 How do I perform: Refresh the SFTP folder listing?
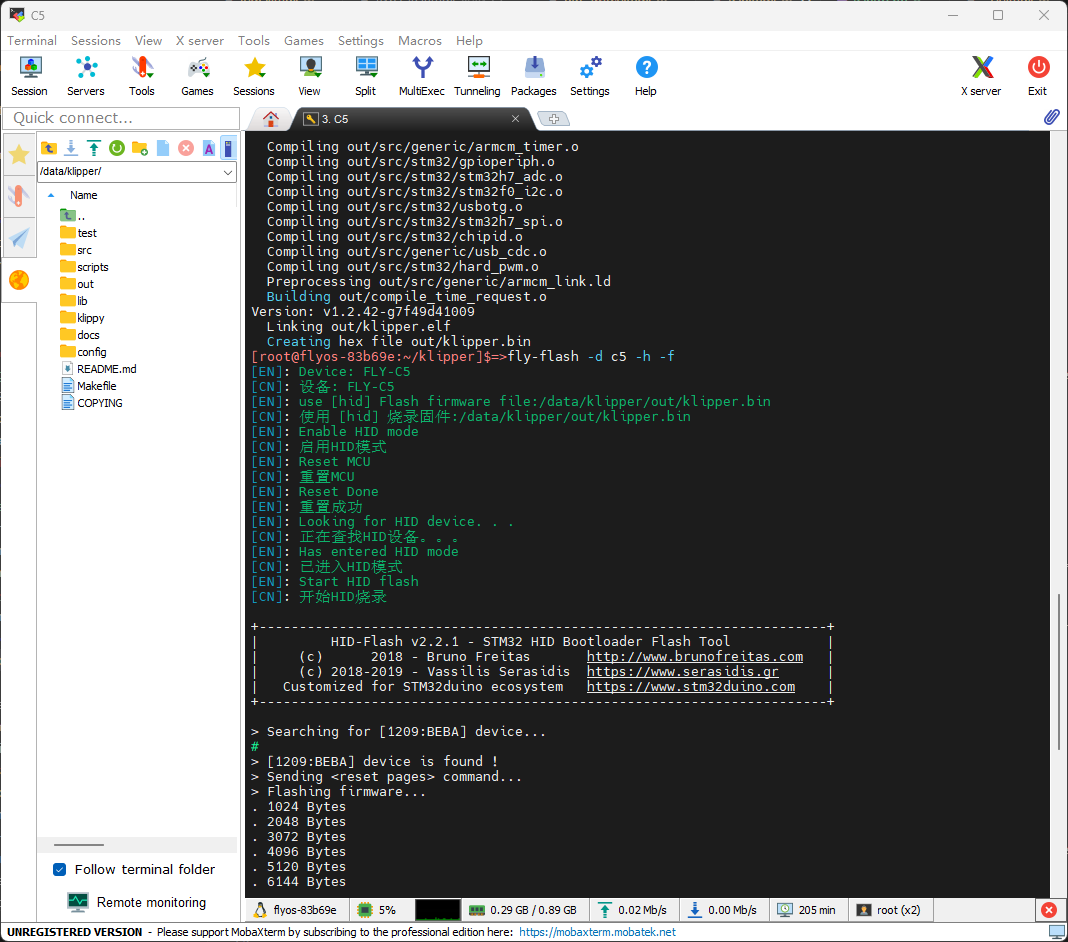(x=117, y=148)
